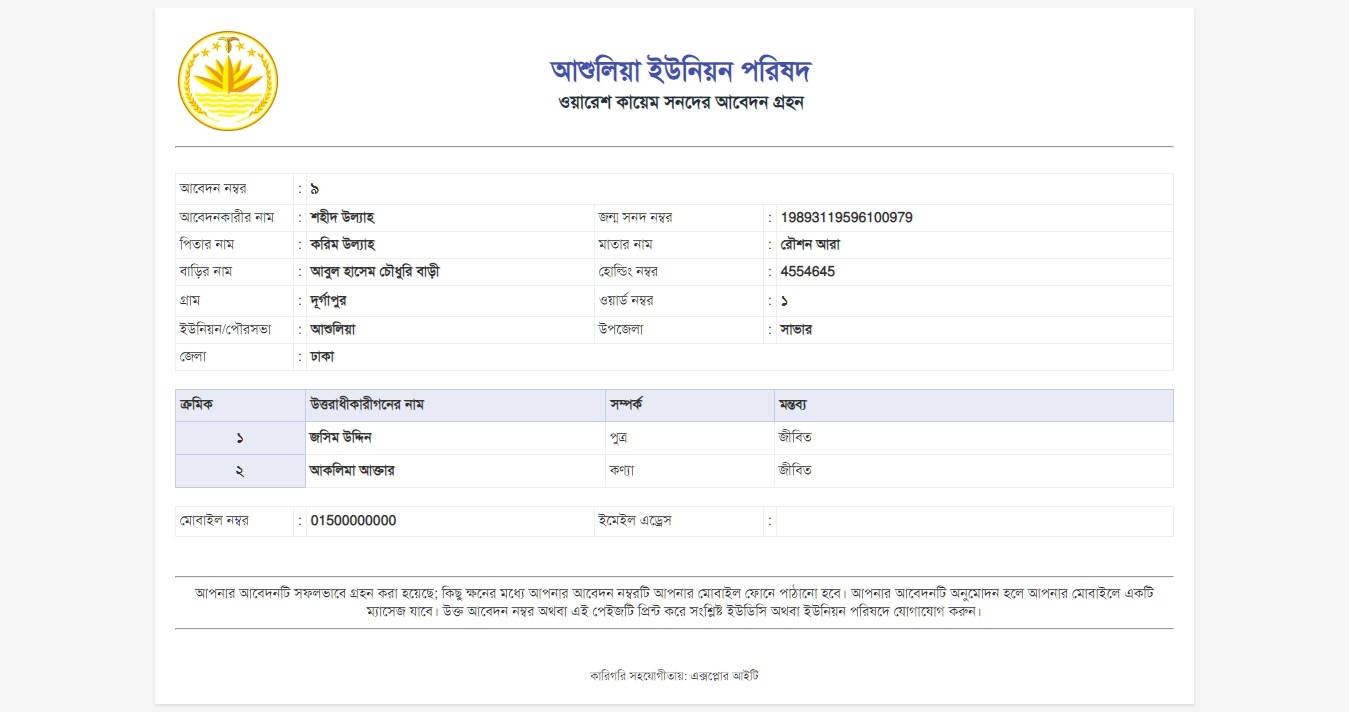The image size is (1349, 712).
Task: Select the উপজেলা label
Action: [619, 329]
